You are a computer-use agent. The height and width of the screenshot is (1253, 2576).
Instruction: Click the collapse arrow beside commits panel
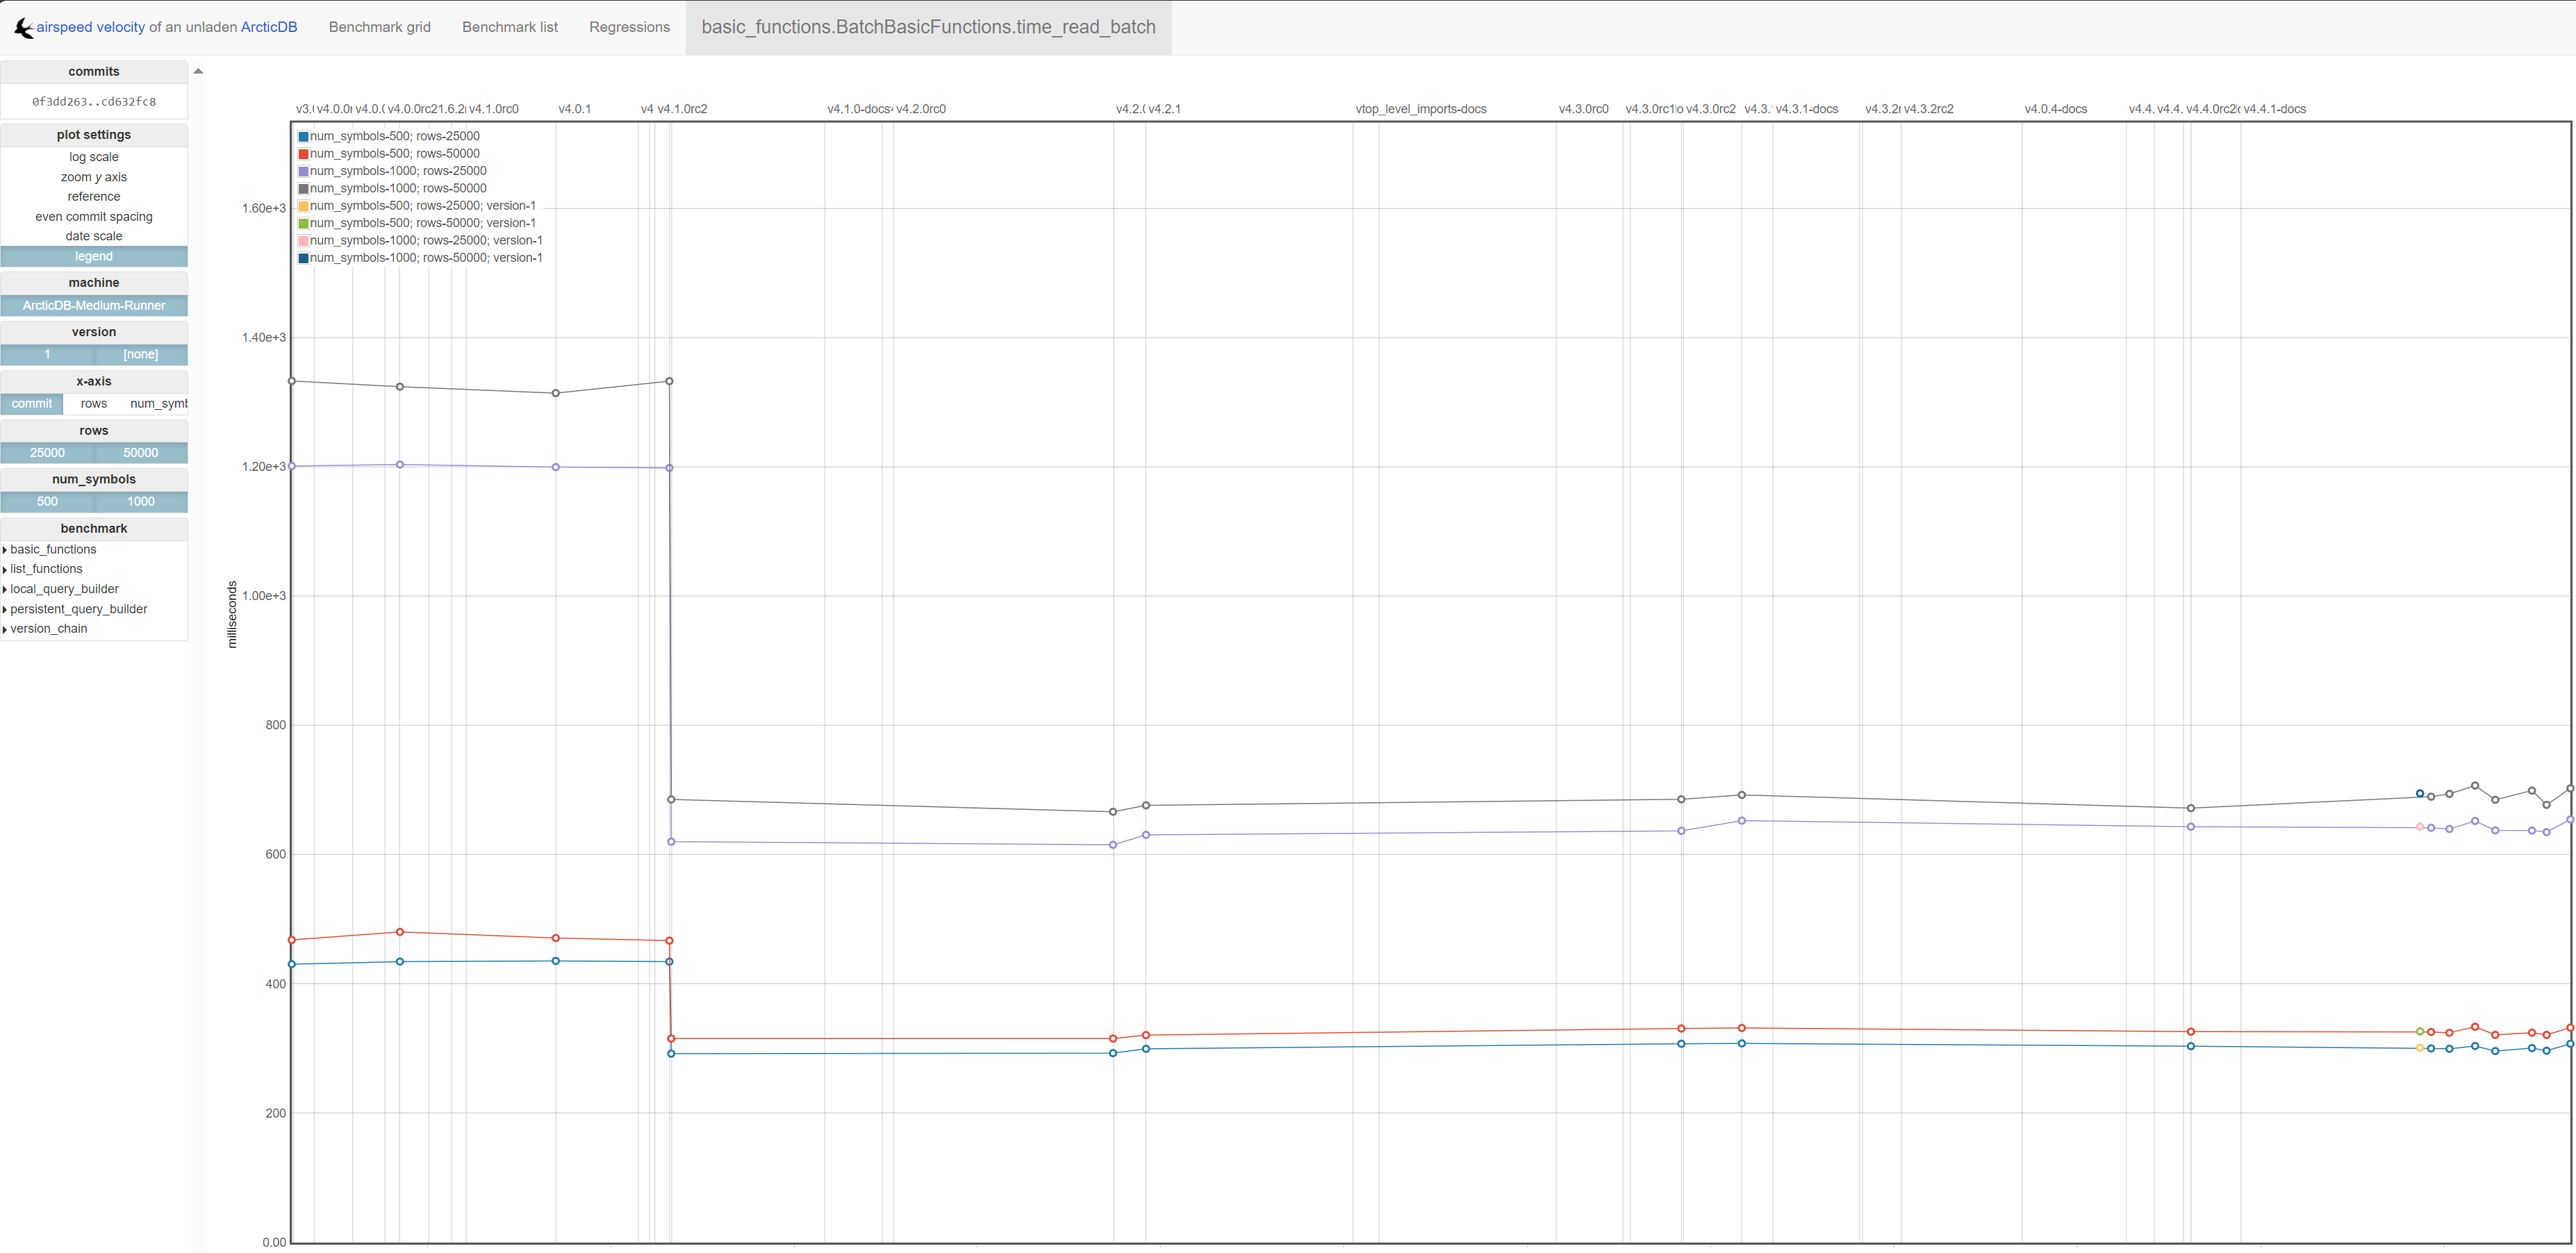pos(198,71)
